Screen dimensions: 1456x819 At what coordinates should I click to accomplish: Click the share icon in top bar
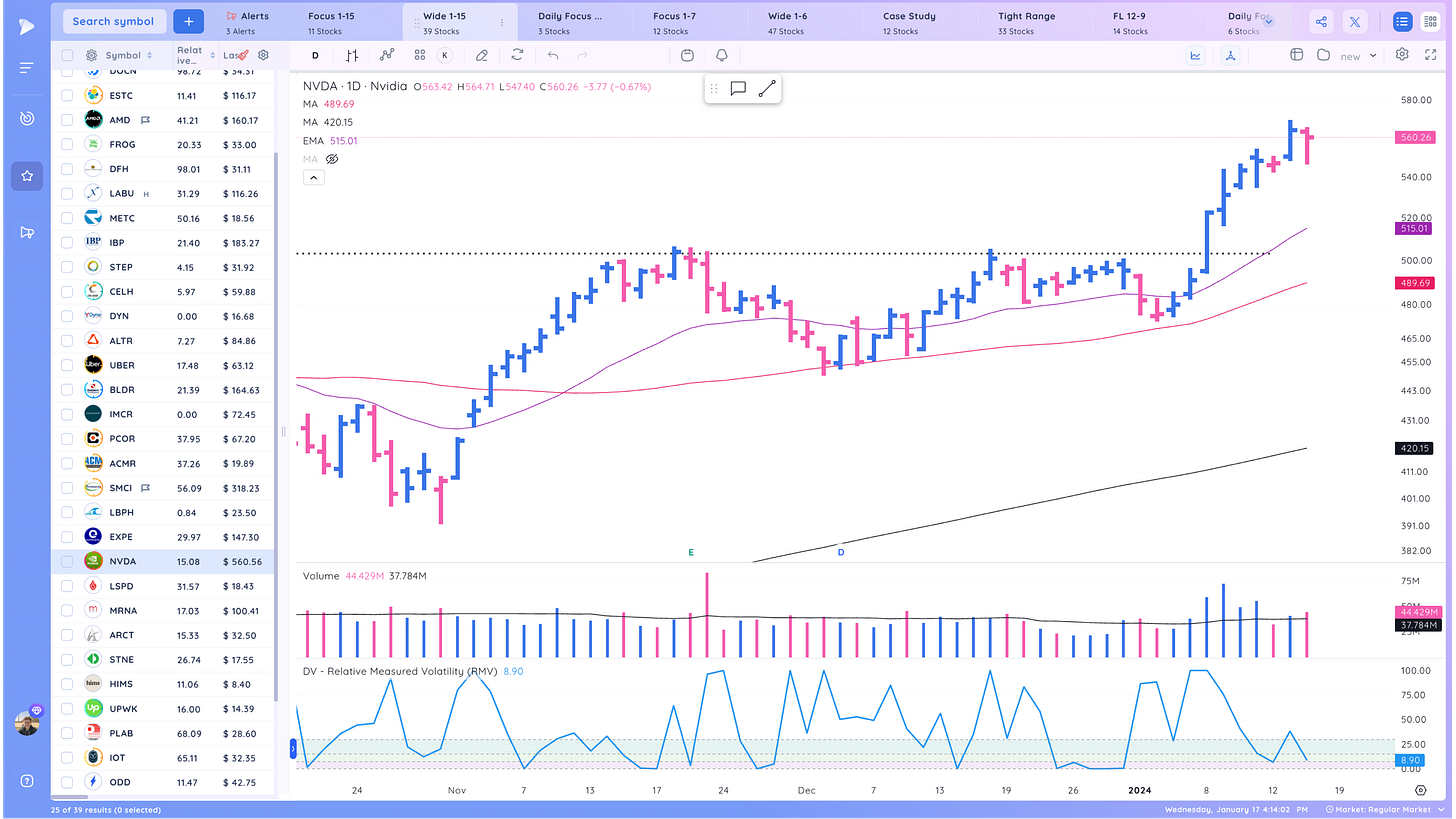[1321, 21]
